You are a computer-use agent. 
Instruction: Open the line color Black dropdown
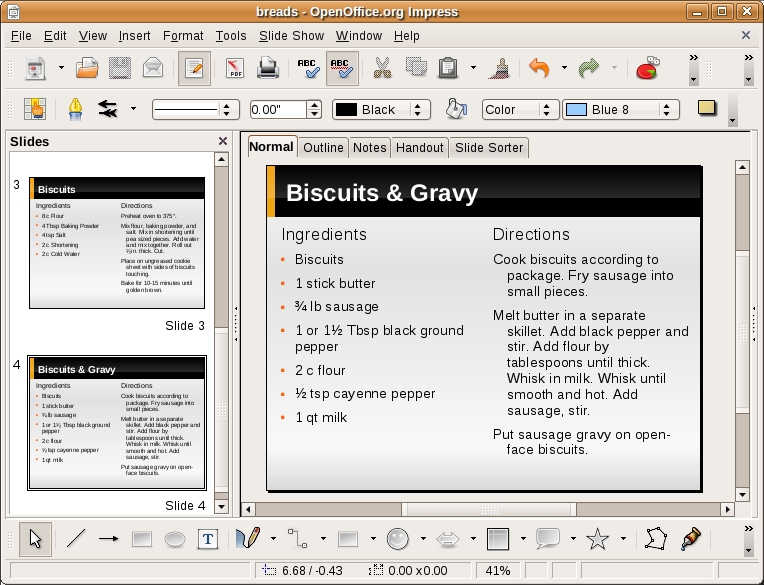pyautogui.click(x=419, y=110)
